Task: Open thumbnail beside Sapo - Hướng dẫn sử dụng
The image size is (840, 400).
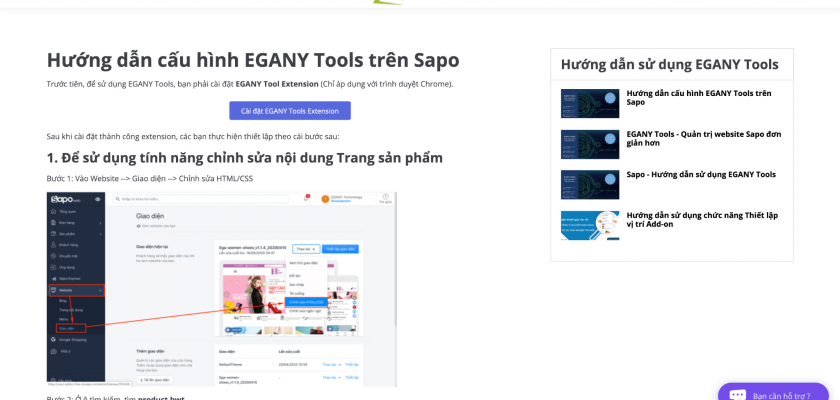Action: 589,184
